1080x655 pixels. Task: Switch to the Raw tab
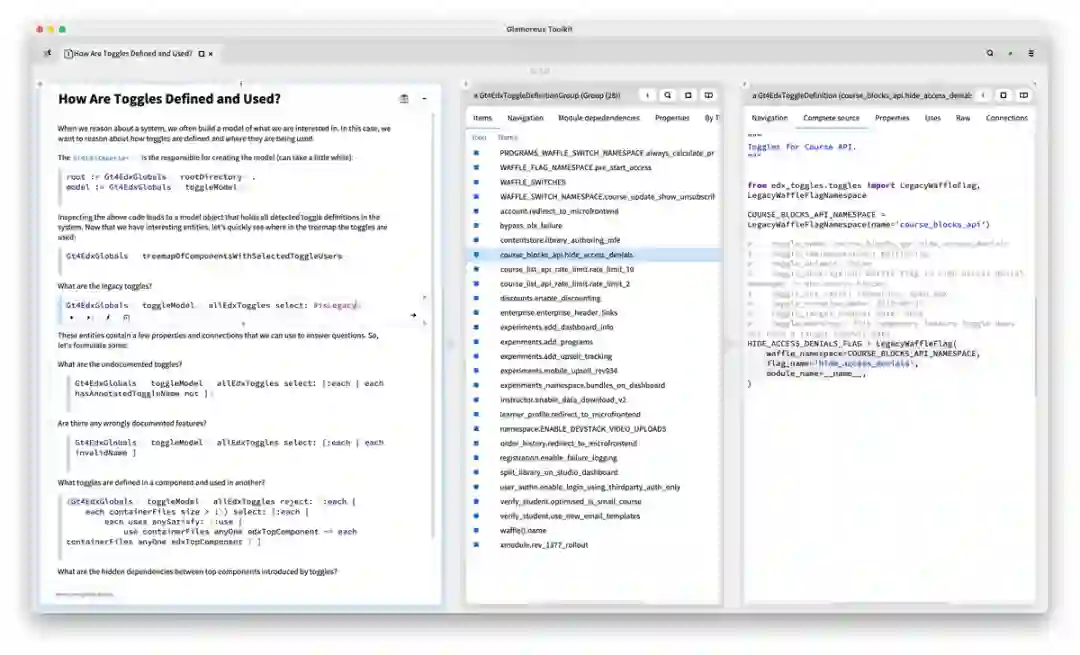click(x=963, y=118)
